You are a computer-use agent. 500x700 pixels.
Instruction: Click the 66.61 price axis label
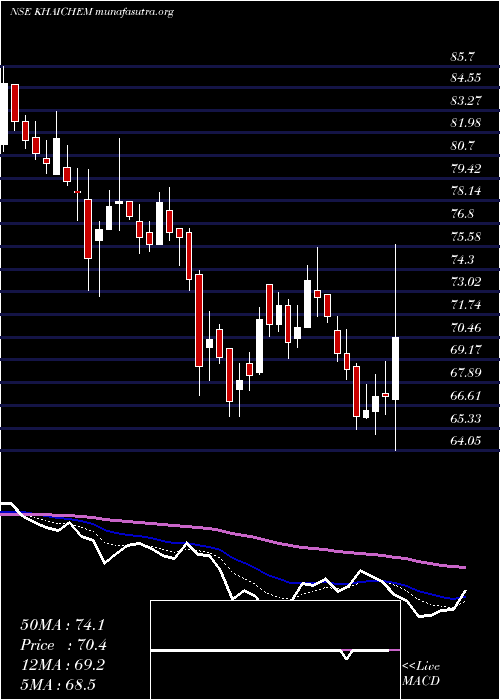pos(466,396)
